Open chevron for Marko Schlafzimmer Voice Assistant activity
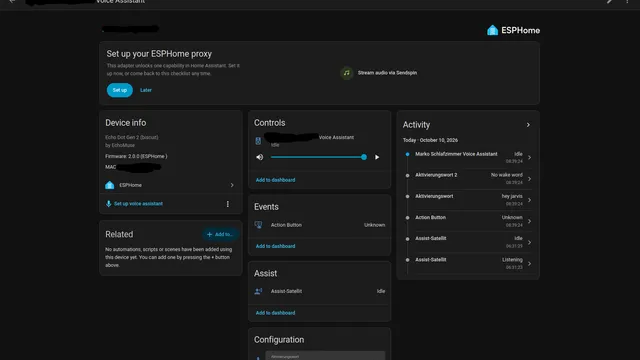The image size is (640, 360). [x=529, y=158]
